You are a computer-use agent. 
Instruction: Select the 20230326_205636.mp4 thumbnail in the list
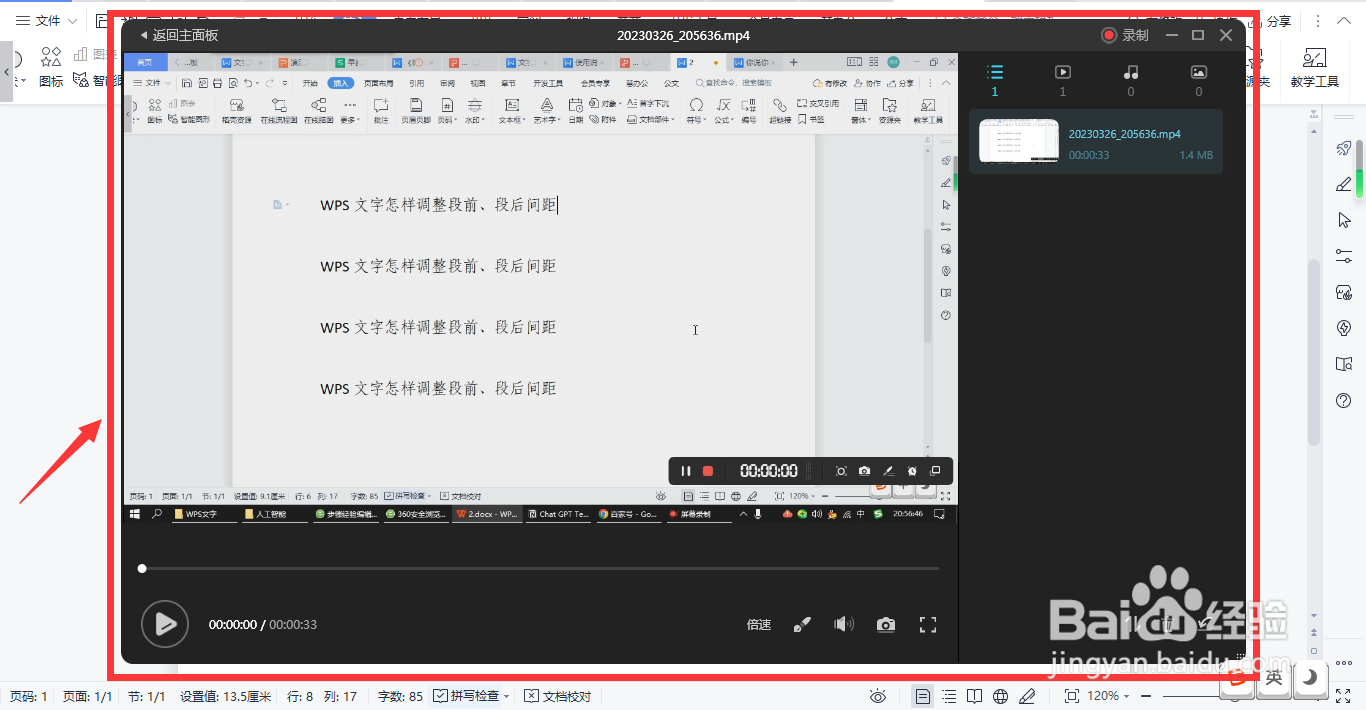(1018, 141)
